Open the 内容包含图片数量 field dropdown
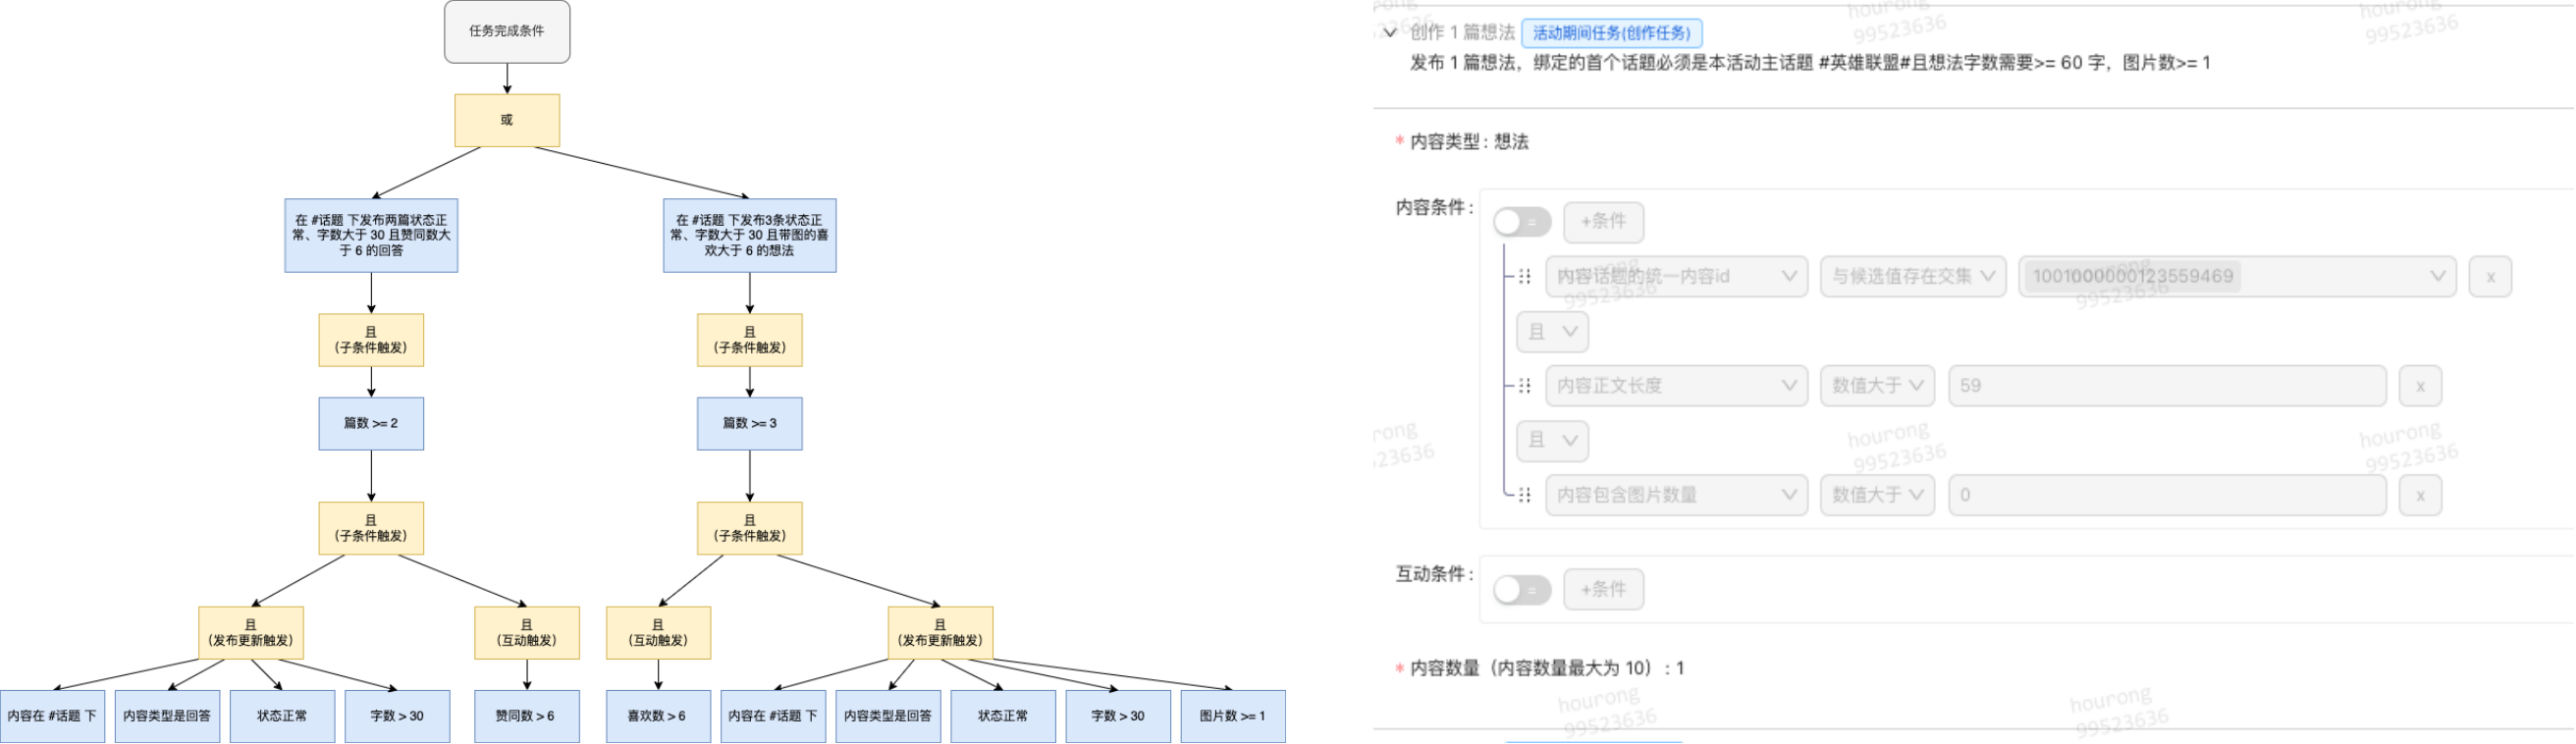Viewport: 2576px width, 744px height. click(1676, 495)
